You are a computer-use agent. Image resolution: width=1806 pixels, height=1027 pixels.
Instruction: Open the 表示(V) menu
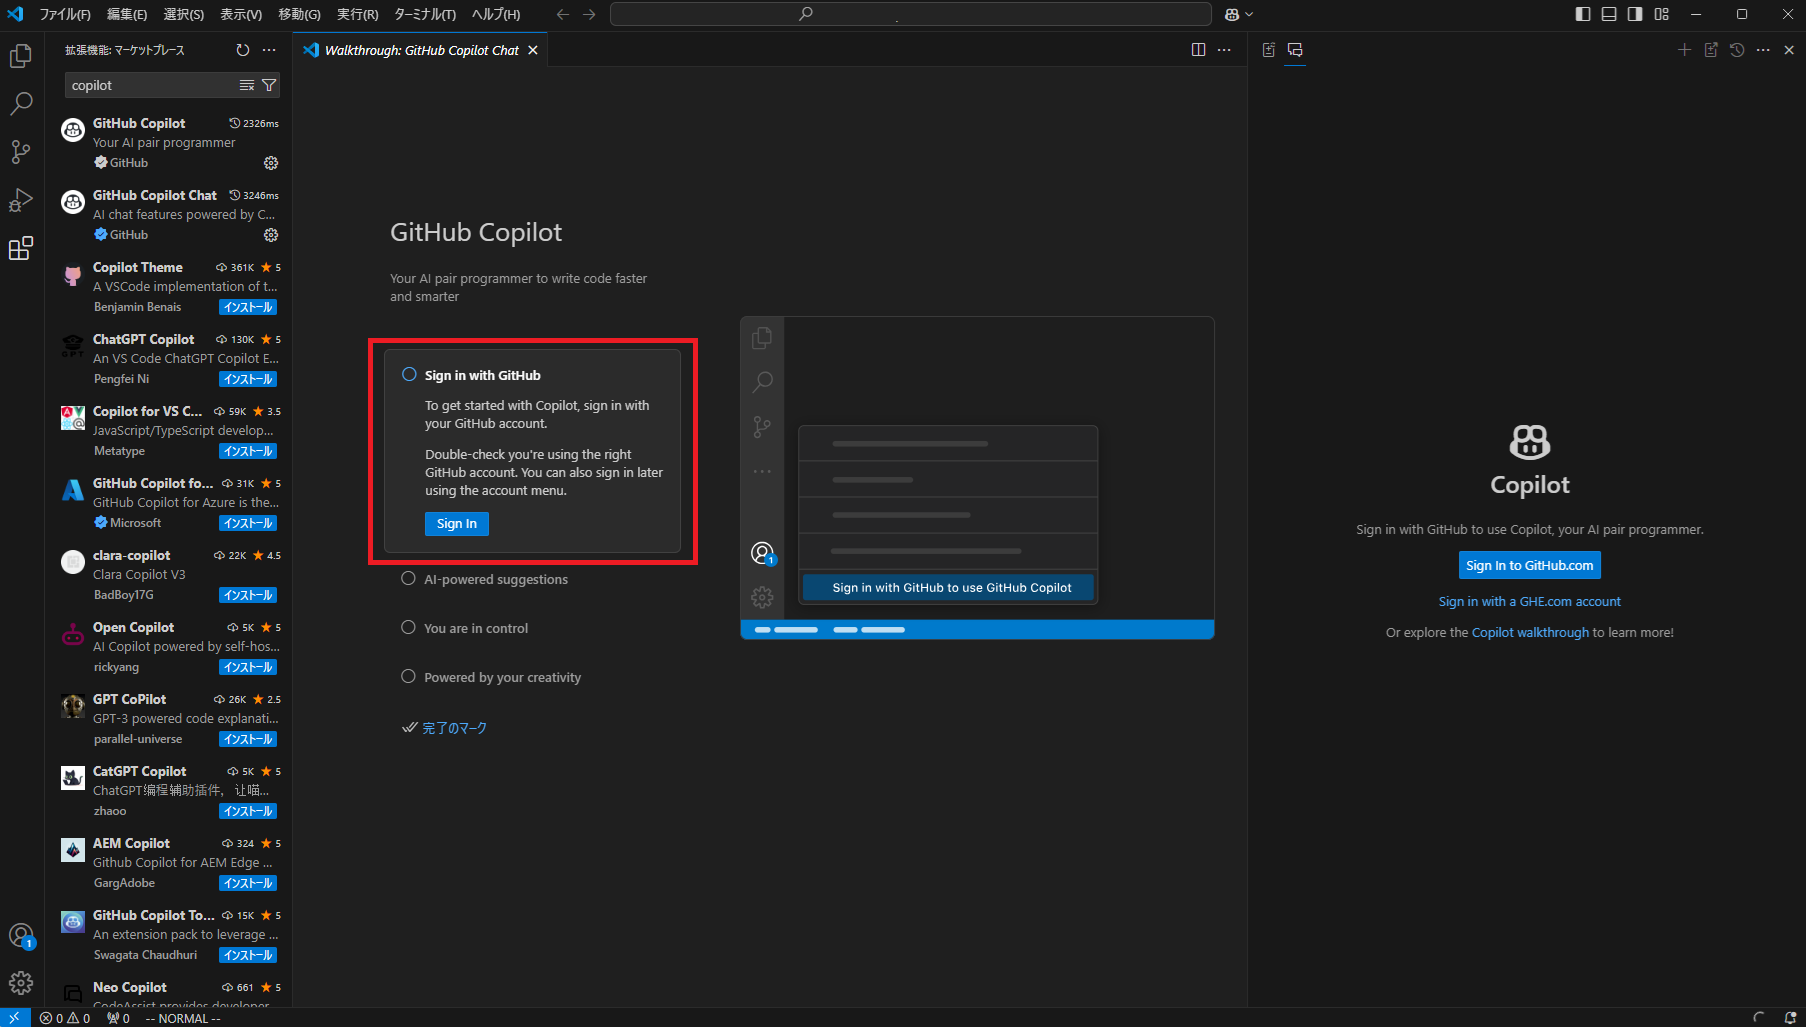pyautogui.click(x=240, y=14)
